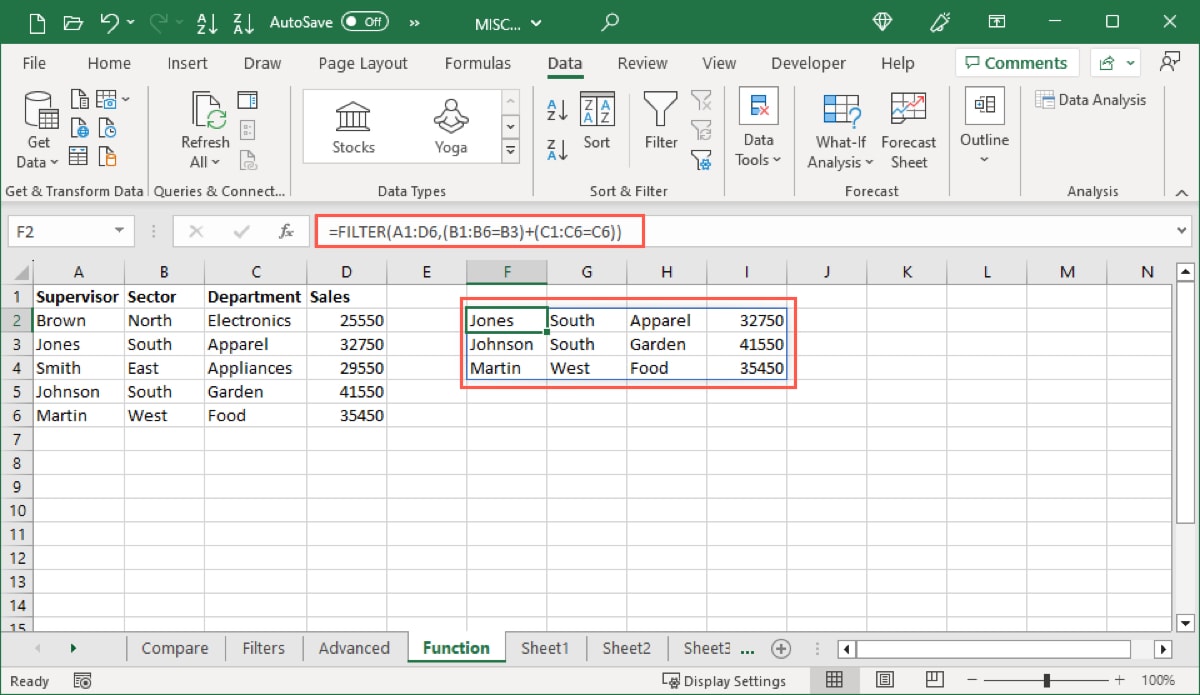1200x695 pixels.
Task: Open the What-If Analysis dropdown
Action: click(839, 160)
